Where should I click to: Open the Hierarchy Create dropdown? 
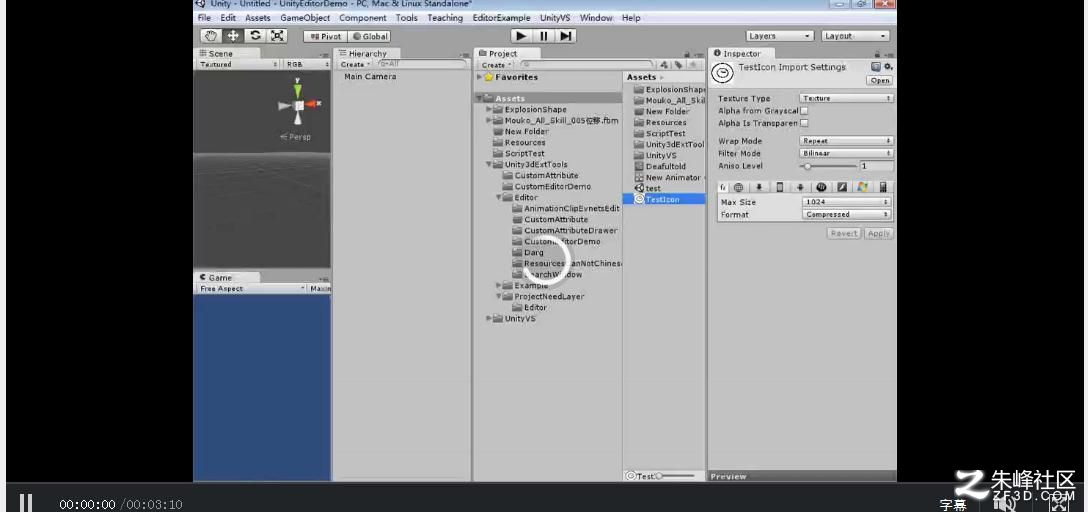point(356,65)
